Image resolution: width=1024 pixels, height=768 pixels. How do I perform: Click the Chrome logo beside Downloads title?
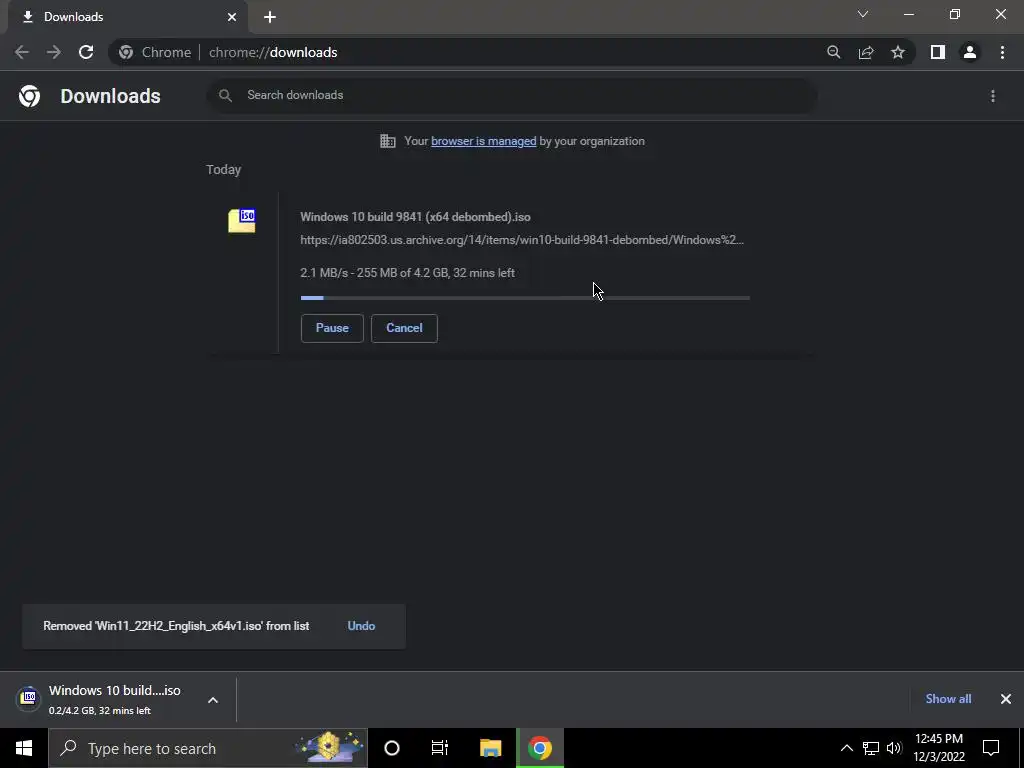tap(29, 96)
